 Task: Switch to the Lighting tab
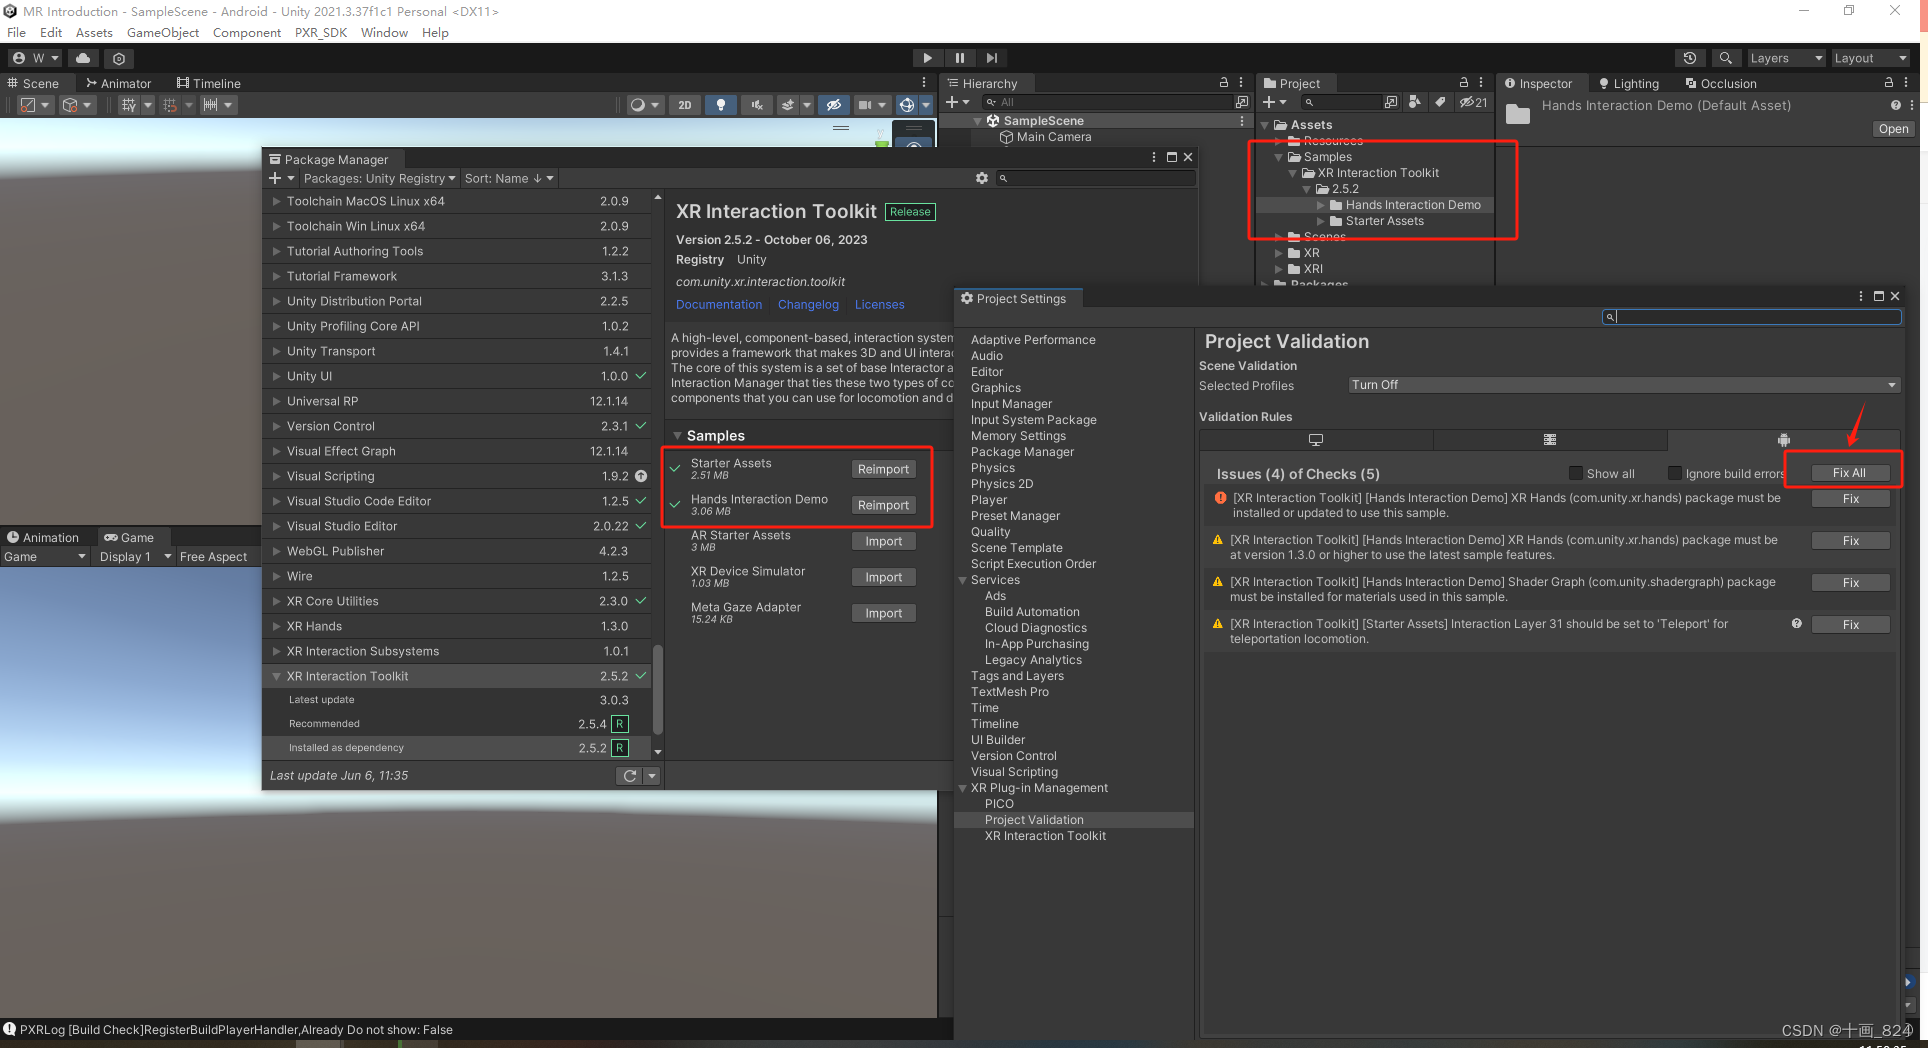click(1629, 84)
